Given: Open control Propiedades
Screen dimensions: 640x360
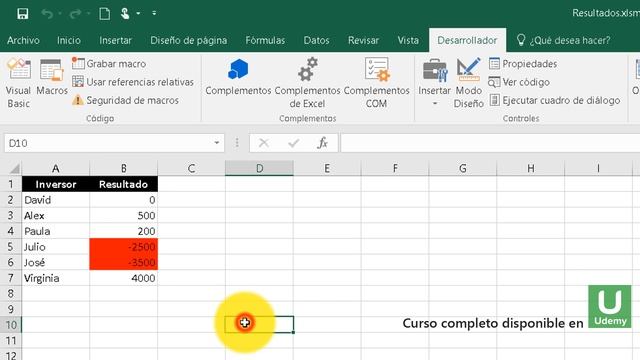Looking at the screenshot, I should [523, 64].
